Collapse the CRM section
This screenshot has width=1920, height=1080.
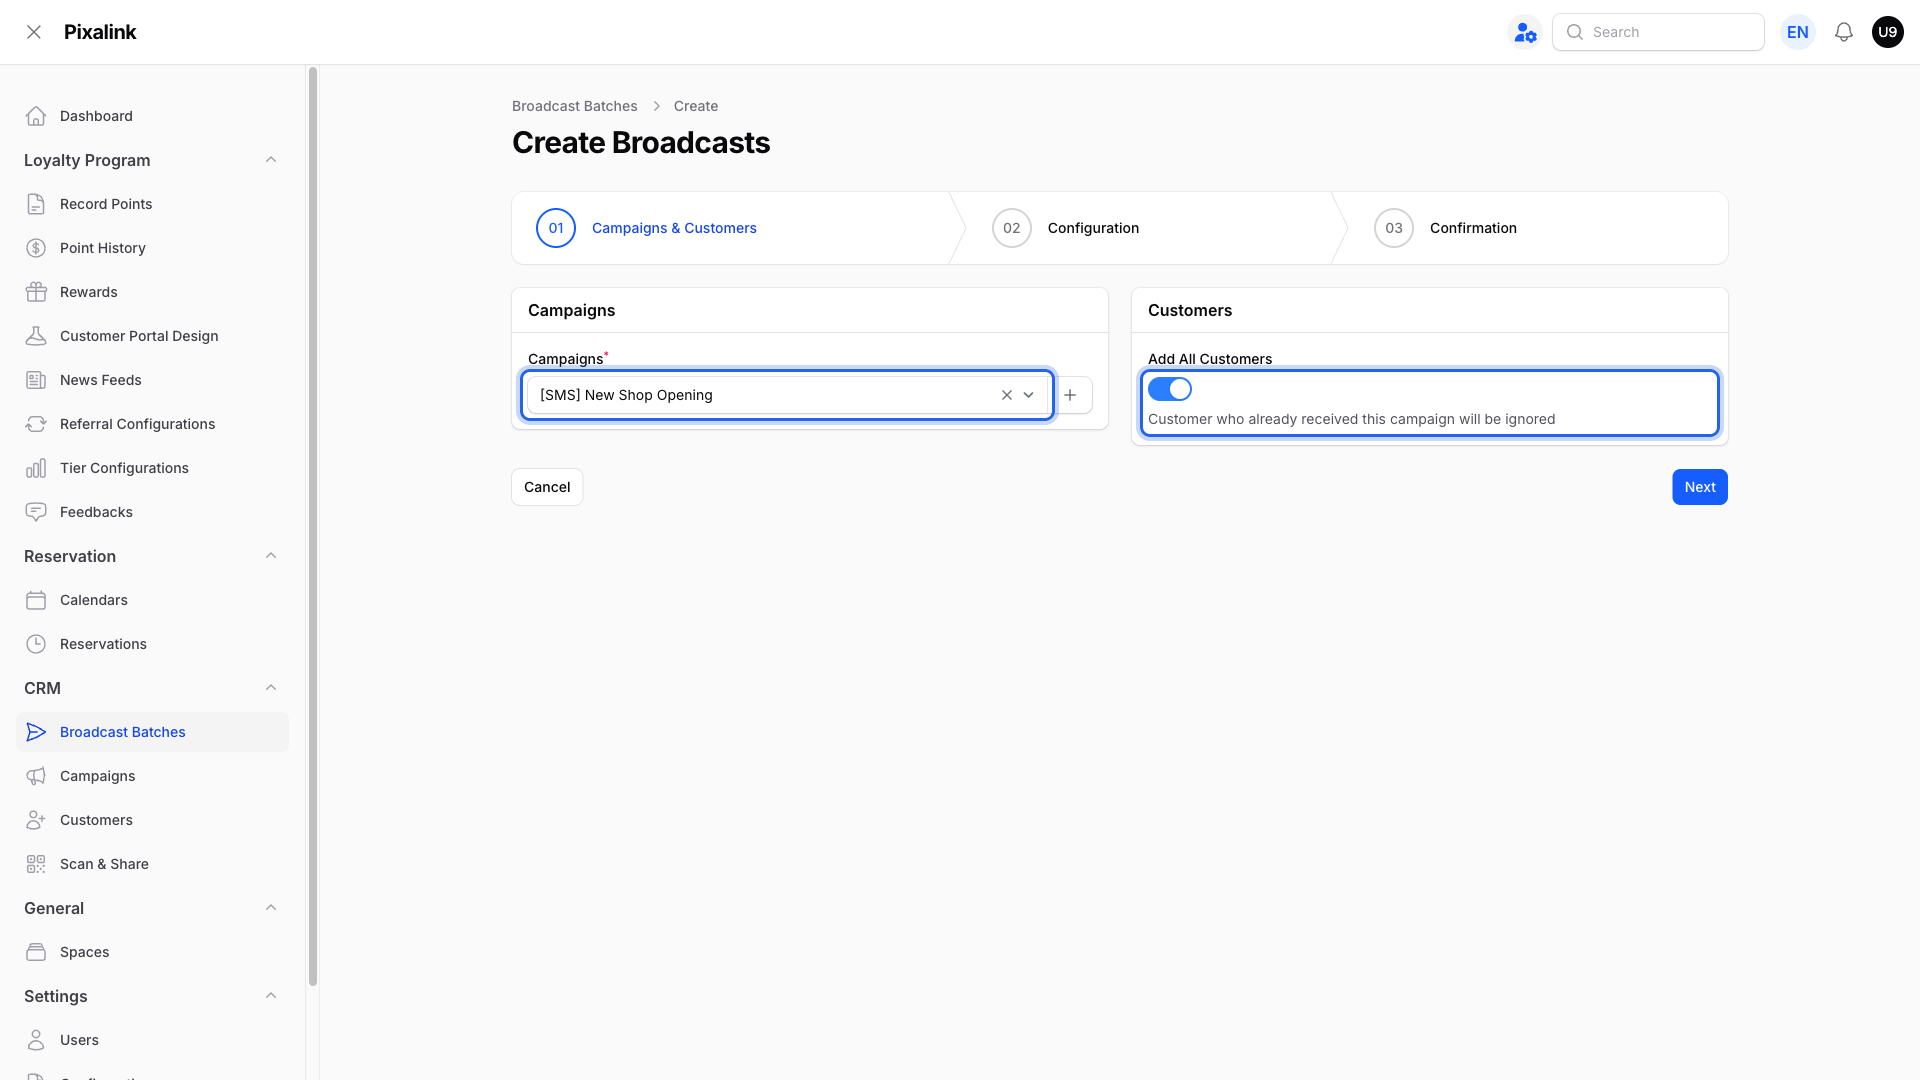point(271,688)
